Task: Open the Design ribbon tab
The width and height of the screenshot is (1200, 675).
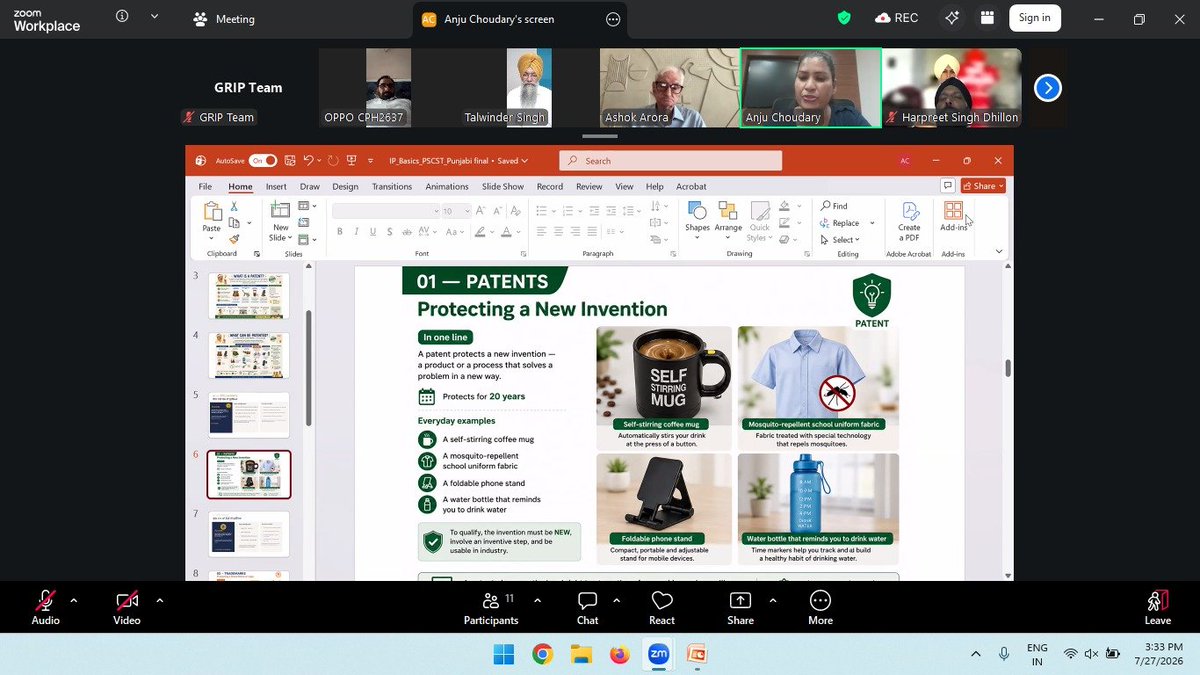Action: (345, 186)
